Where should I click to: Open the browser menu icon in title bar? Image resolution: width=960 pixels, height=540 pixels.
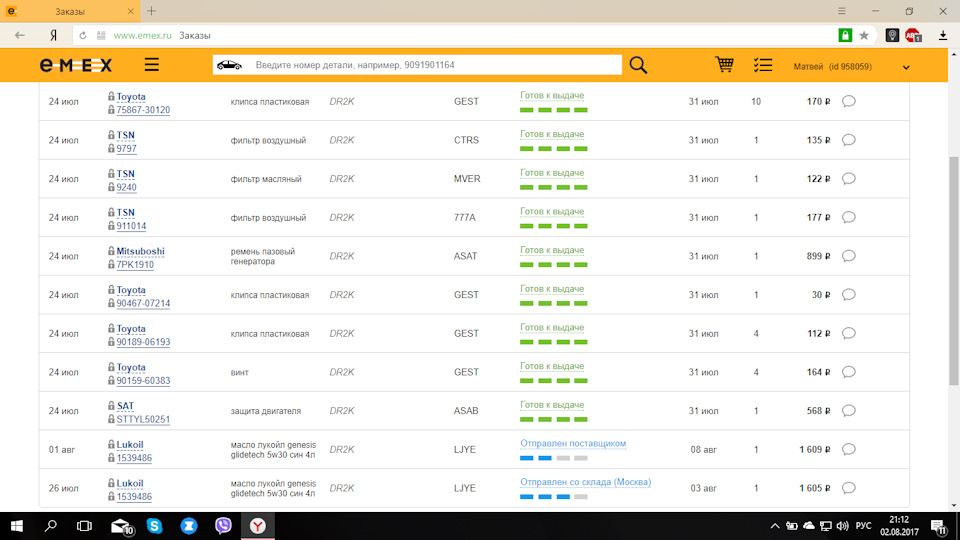pos(842,11)
